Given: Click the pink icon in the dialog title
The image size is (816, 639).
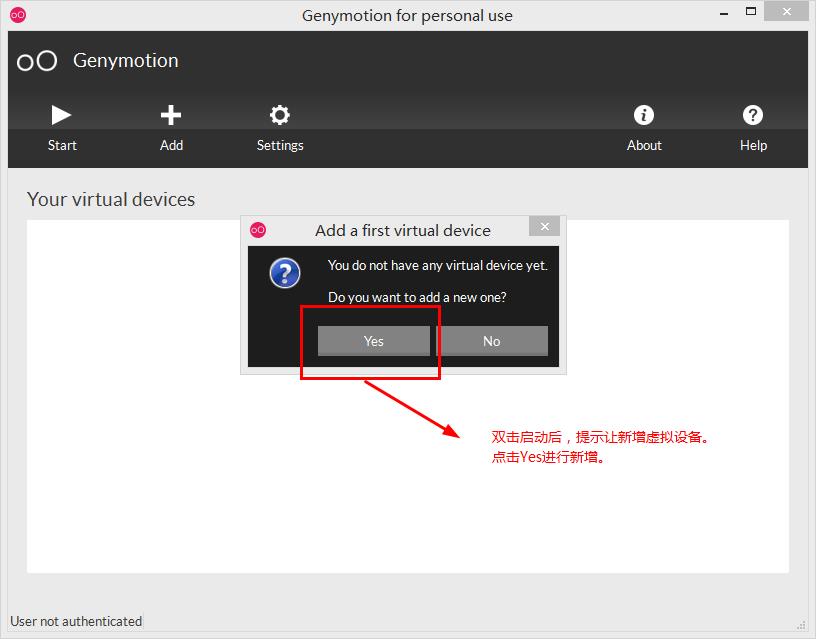Looking at the screenshot, I should pyautogui.click(x=258, y=229).
